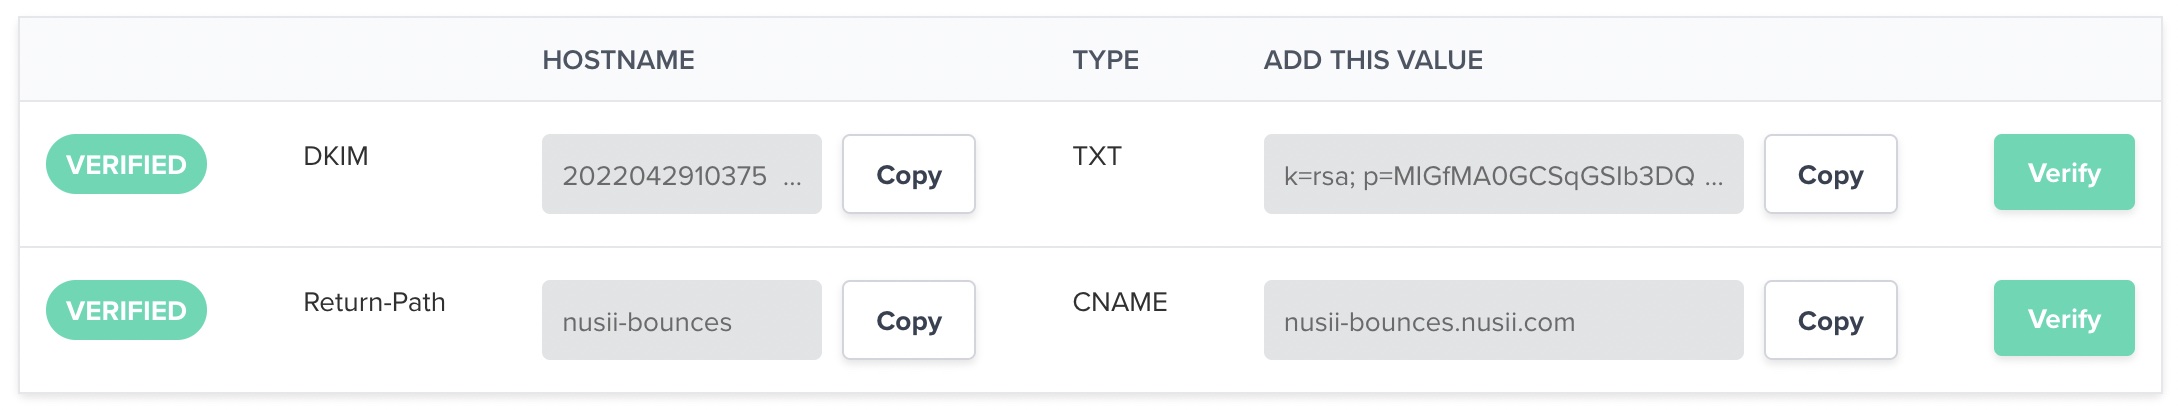Copy the DKIM hostname value
Screen dimensions: 2178x410
tap(908, 174)
